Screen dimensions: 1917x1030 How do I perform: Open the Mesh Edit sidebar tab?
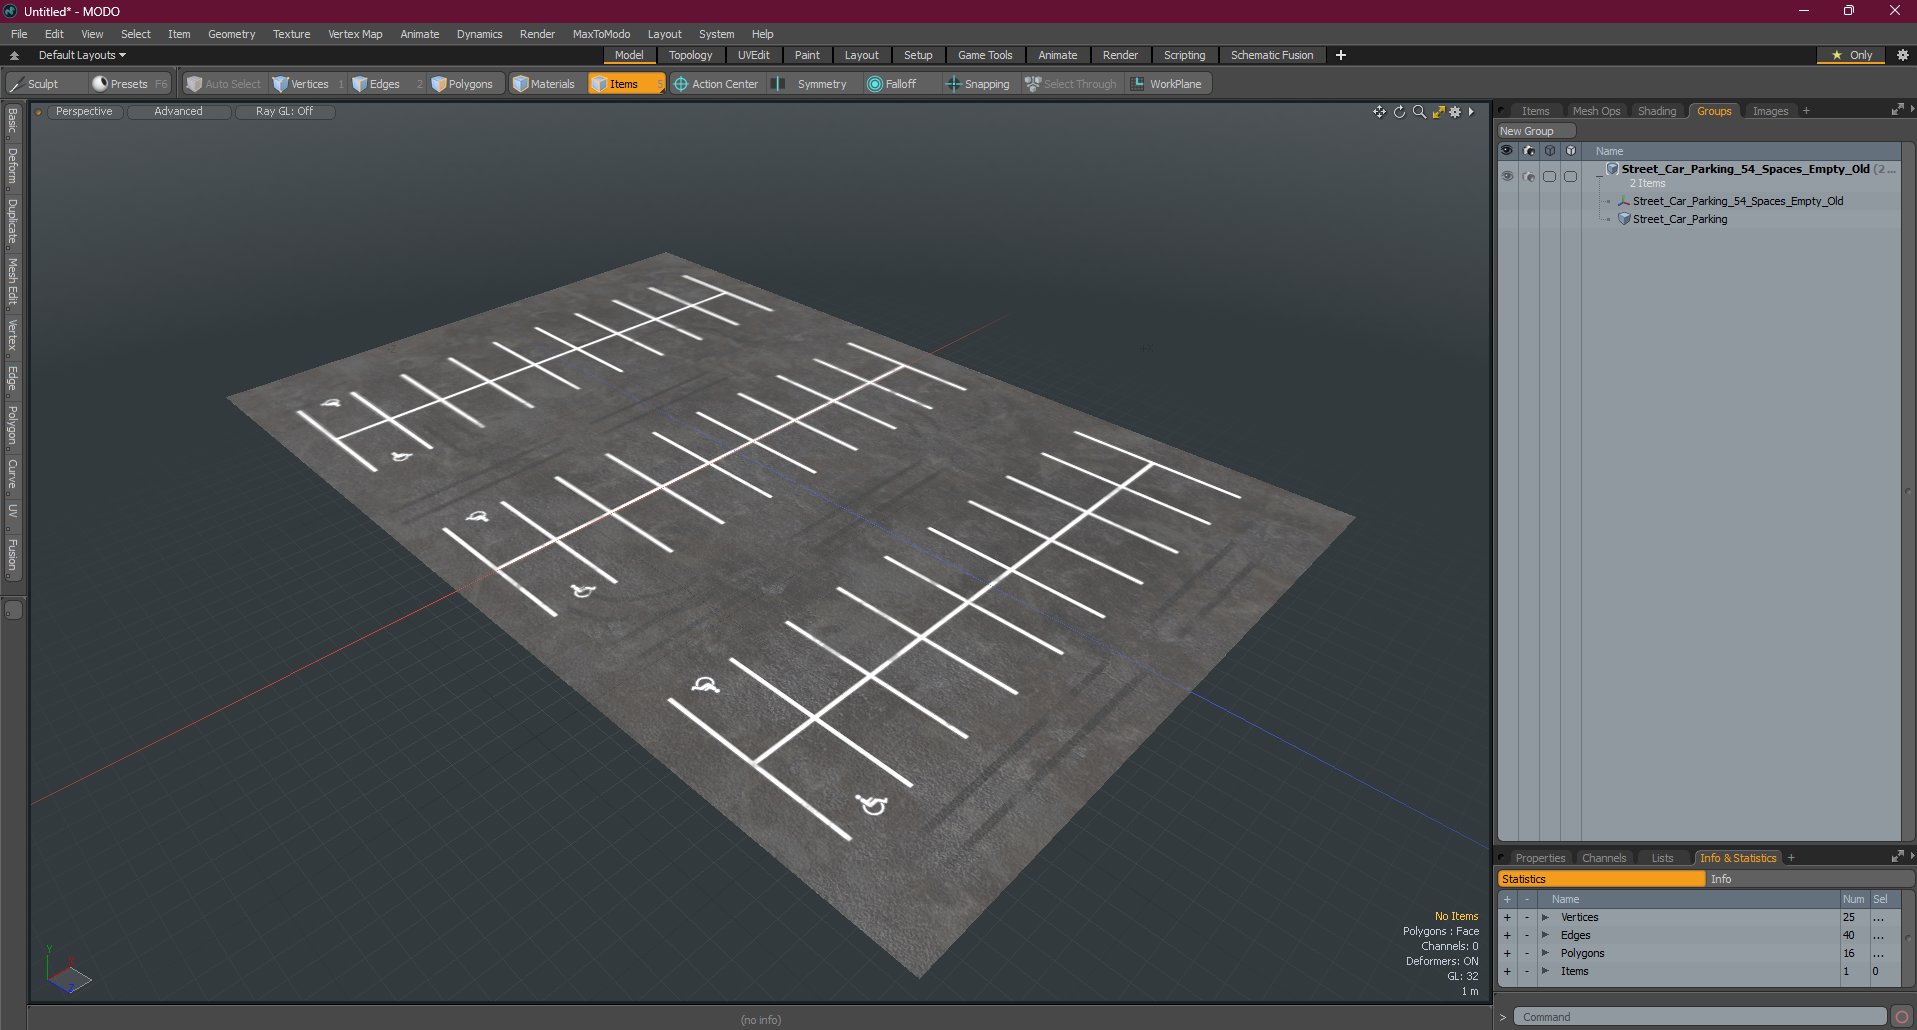tap(13, 282)
